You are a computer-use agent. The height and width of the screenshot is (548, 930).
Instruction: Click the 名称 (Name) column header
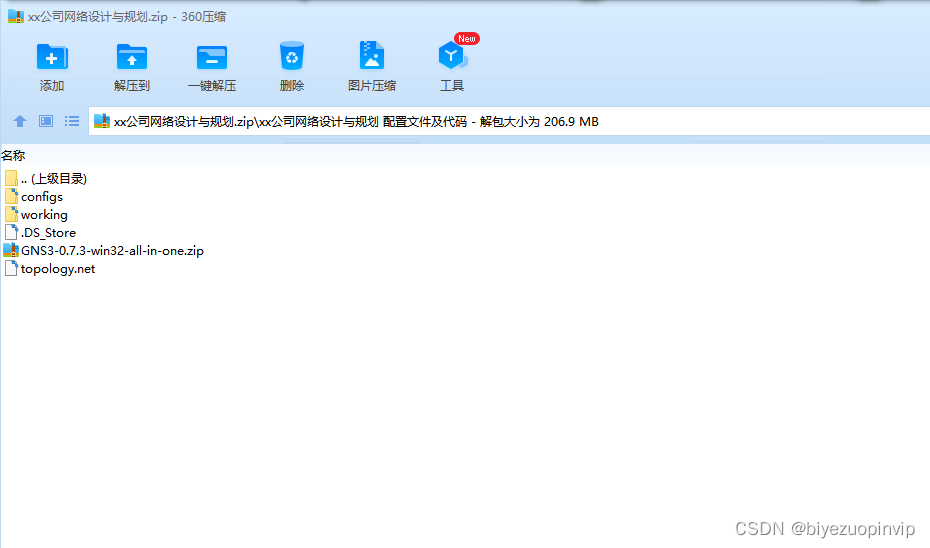pyautogui.click(x=13, y=155)
